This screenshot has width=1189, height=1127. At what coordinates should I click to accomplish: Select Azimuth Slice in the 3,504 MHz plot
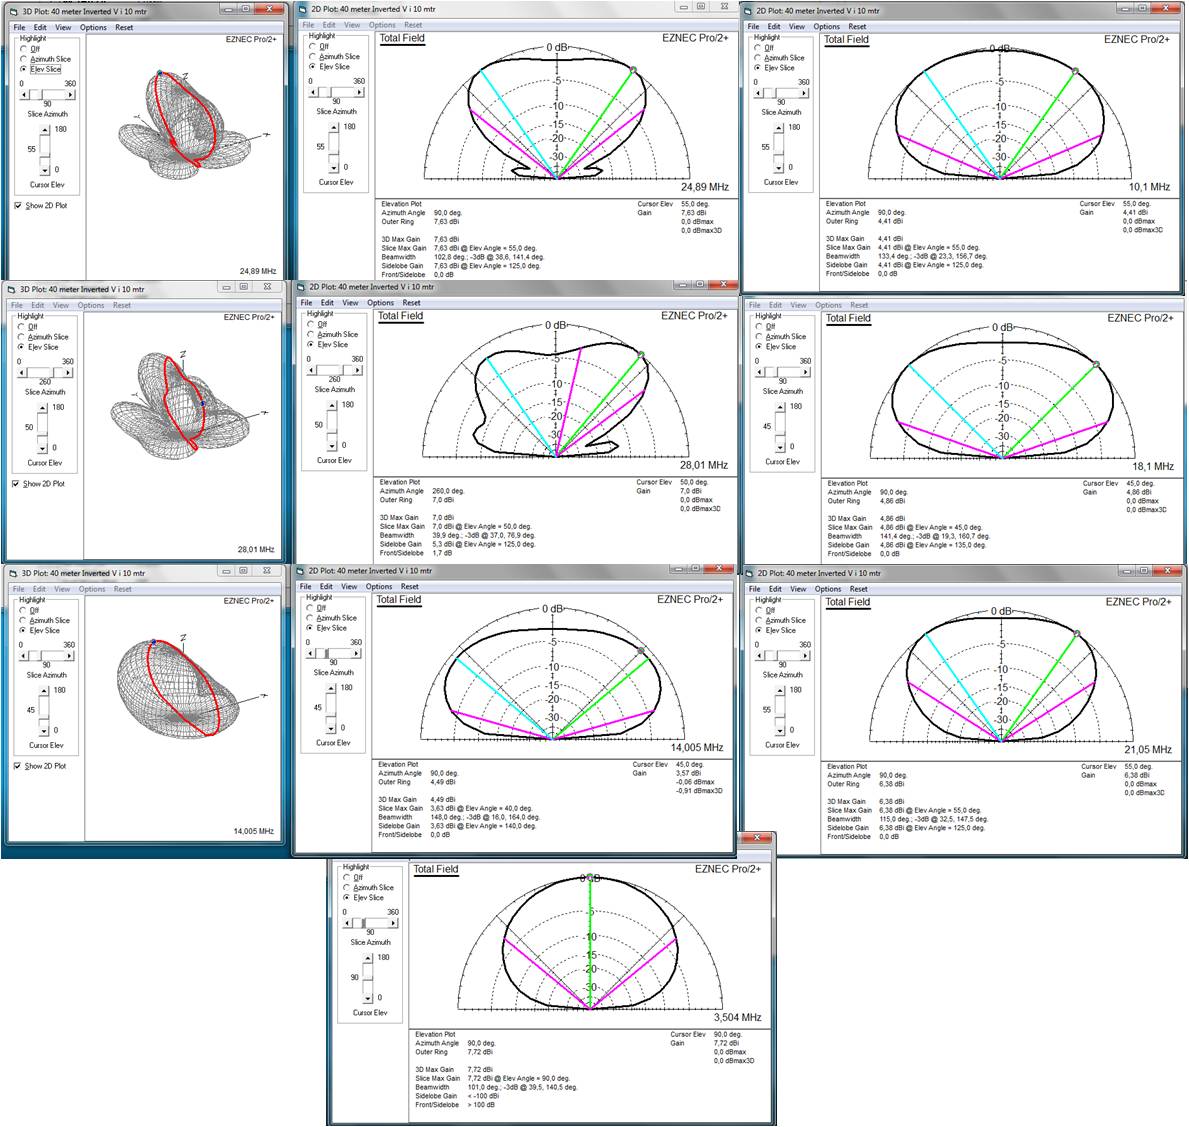[x=348, y=888]
